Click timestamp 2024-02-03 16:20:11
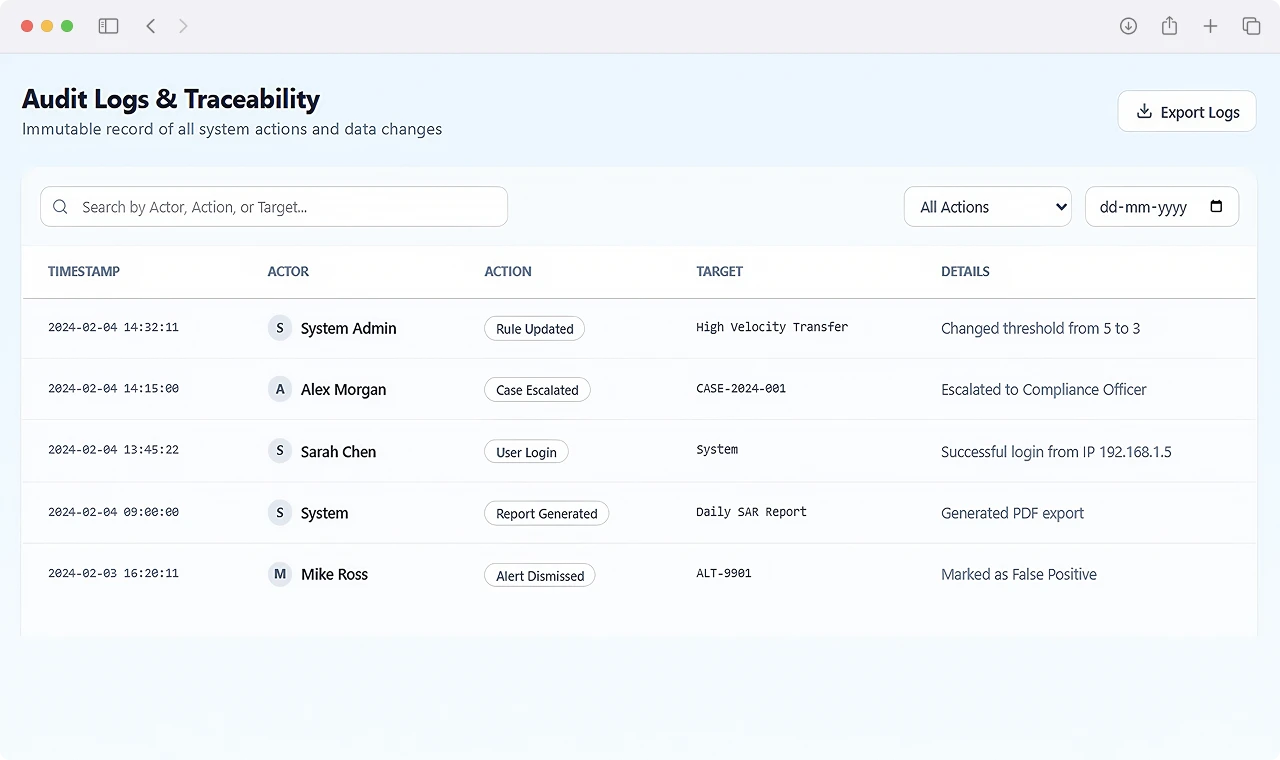Image resolution: width=1280 pixels, height=760 pixels. pyautogui.click(x=113, y=573)
